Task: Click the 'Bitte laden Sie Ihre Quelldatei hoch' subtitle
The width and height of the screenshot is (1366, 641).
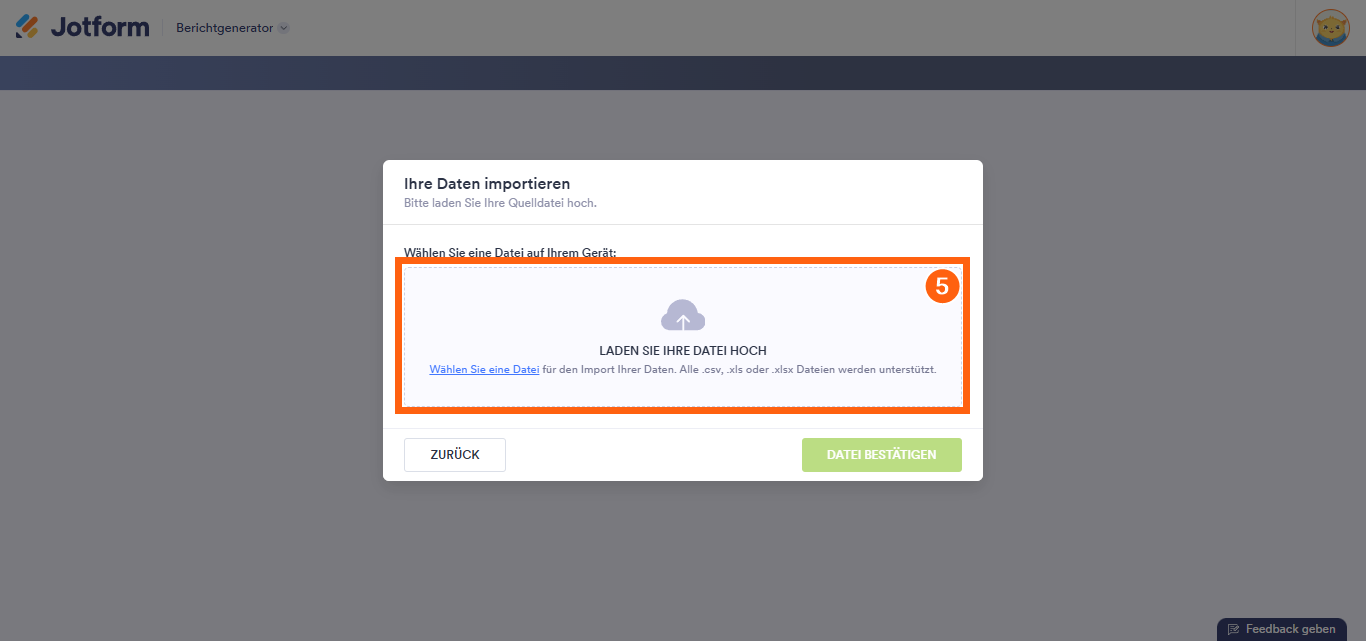Action: coord(500,203)
